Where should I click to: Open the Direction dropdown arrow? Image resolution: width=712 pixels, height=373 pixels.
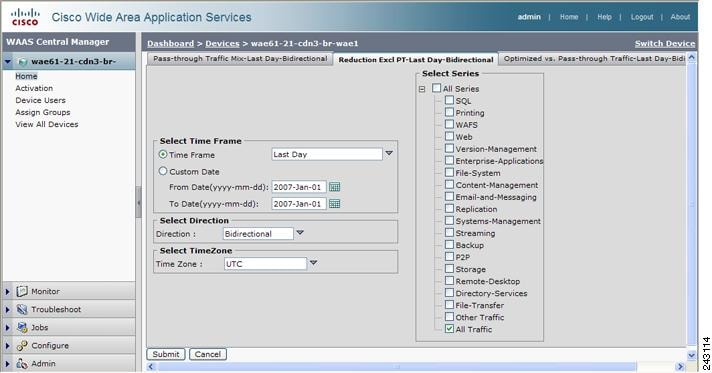point(300,233)
